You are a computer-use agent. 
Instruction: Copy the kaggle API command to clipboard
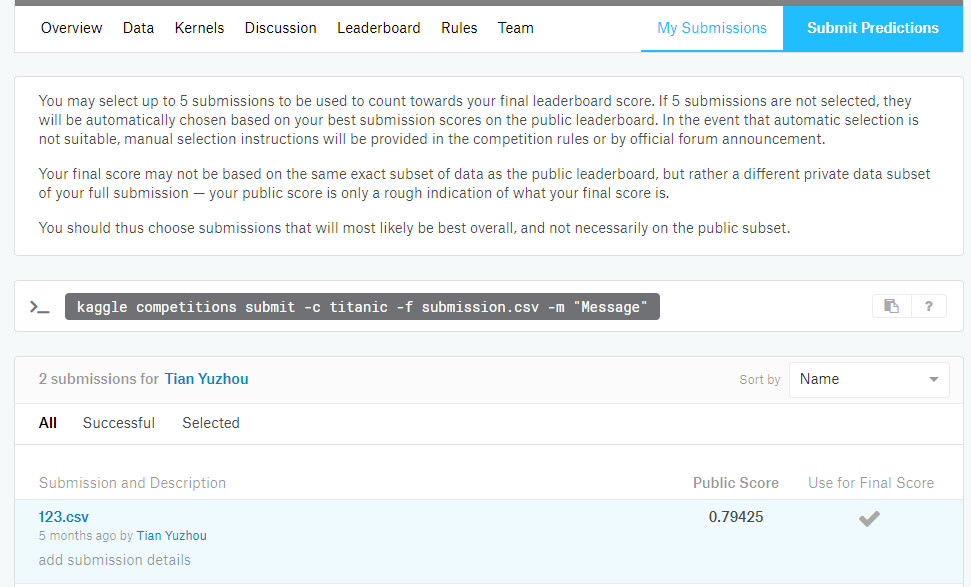891,306
